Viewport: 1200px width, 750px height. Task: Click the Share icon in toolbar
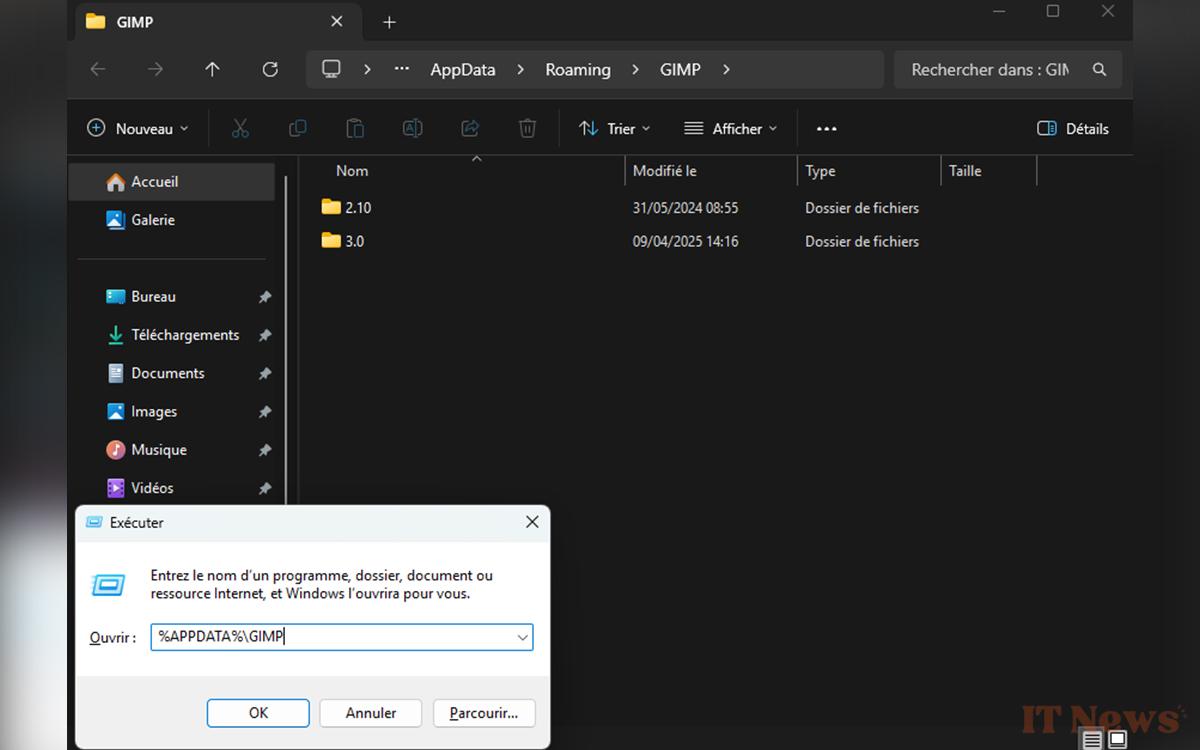click(470, 128)
